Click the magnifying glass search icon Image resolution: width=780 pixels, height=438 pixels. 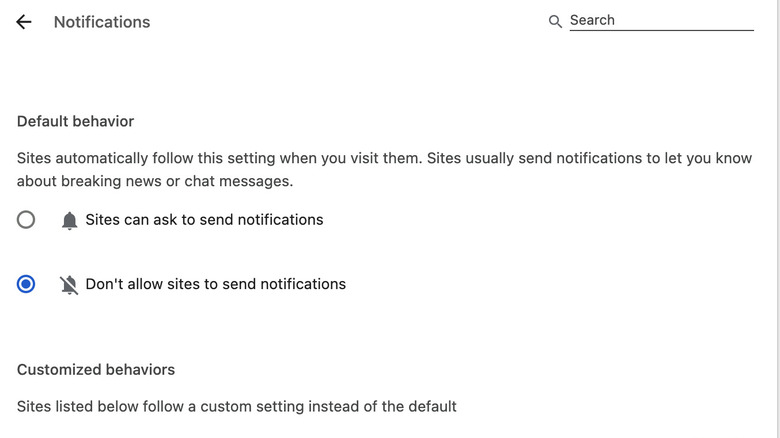(x=556, y=21)
